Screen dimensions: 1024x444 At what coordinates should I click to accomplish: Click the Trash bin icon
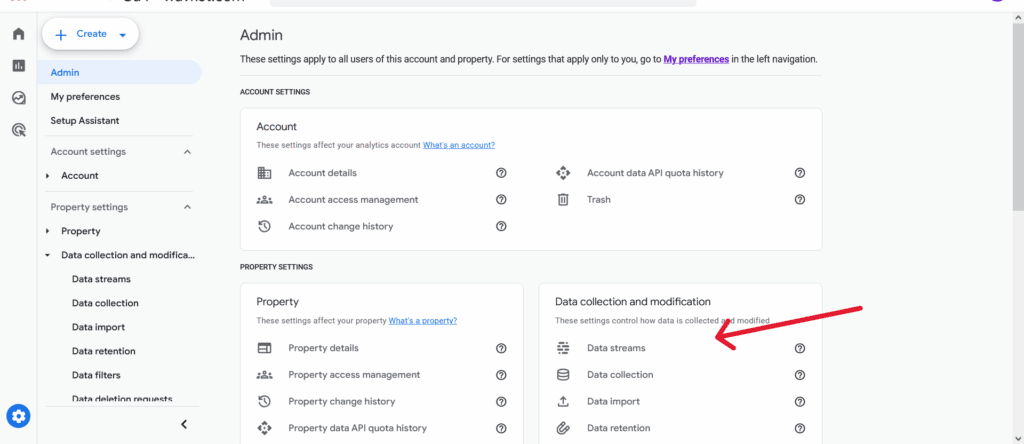[x=563, y=200]
